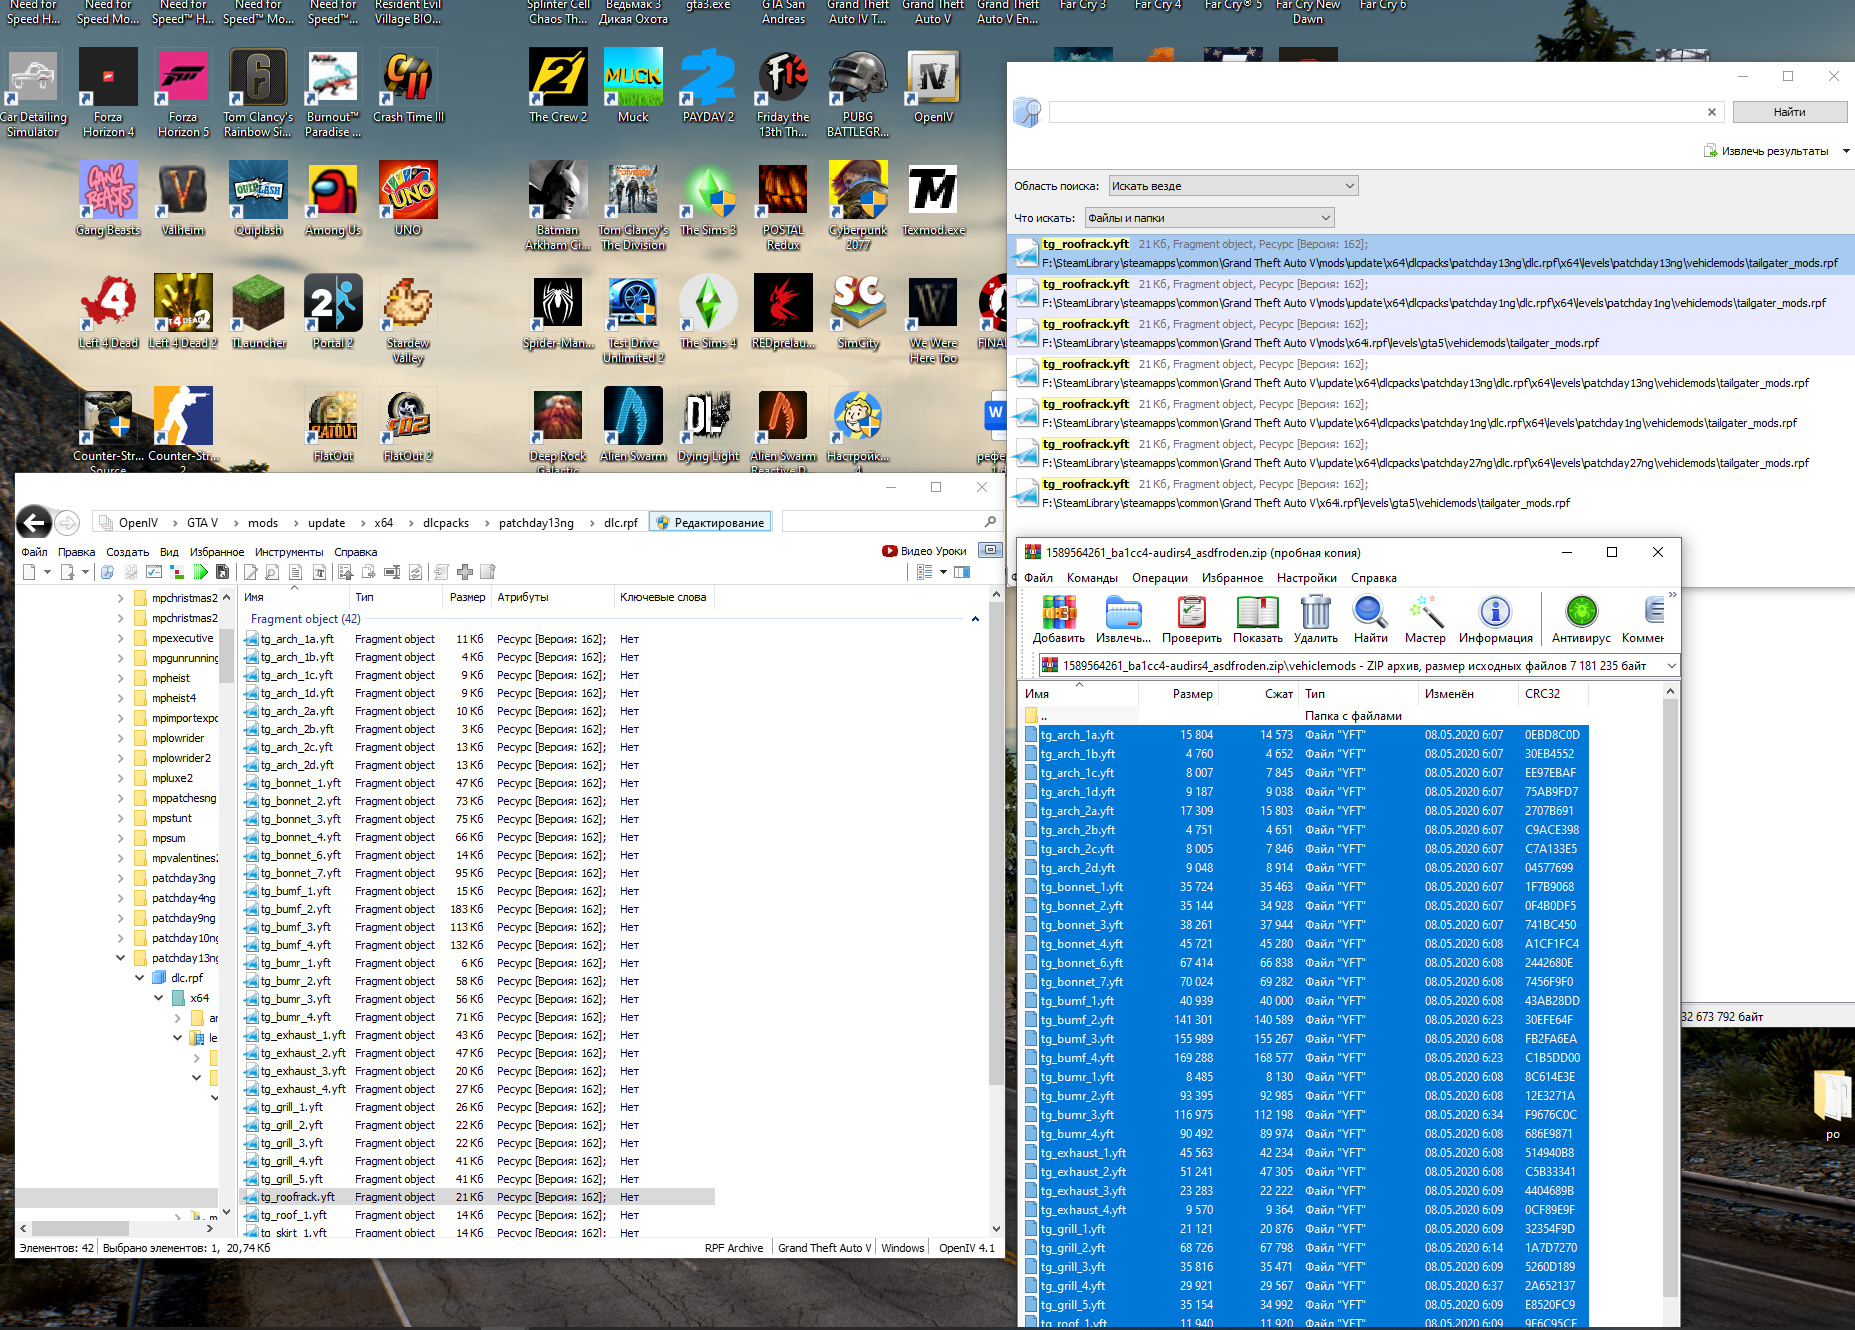The height and width of the screenshot is (1330, 1855).
Task: Select tg_roofrack.yft row in OpenIV
Action: 479,1197
